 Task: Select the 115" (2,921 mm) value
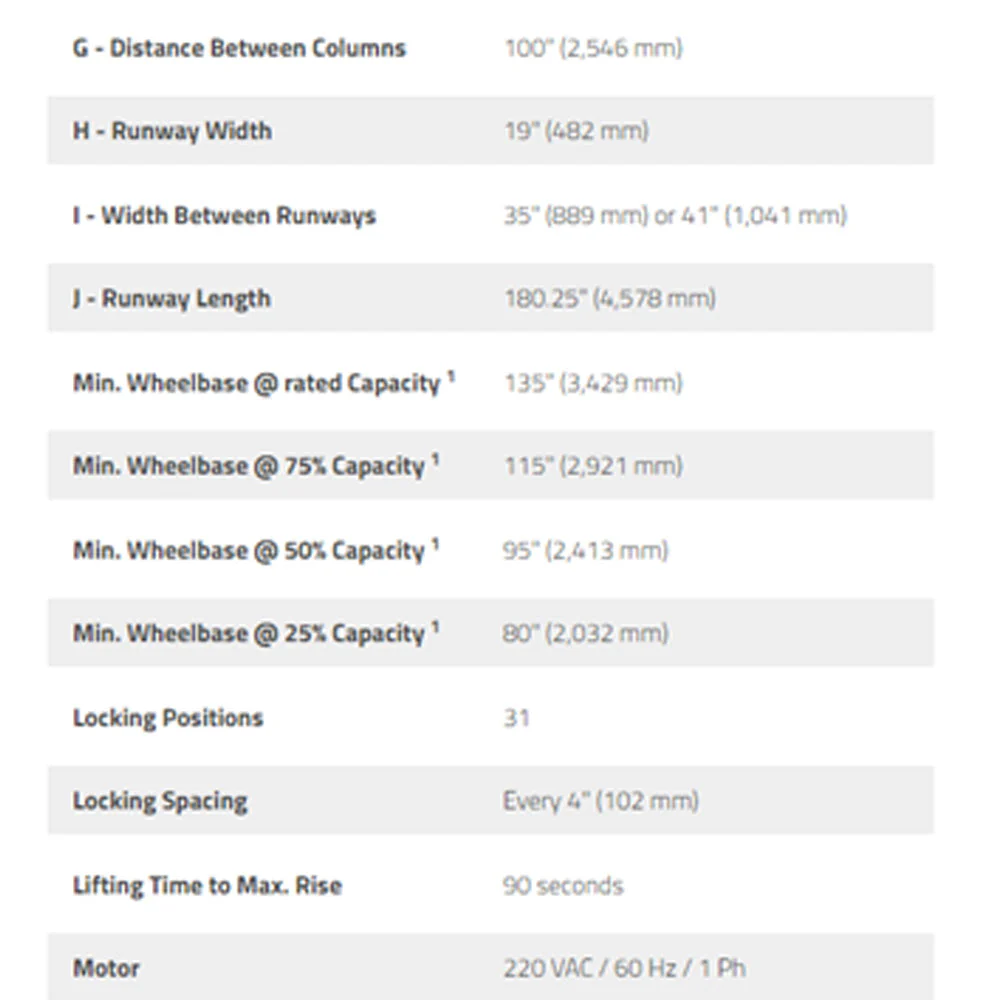point(593,466)
